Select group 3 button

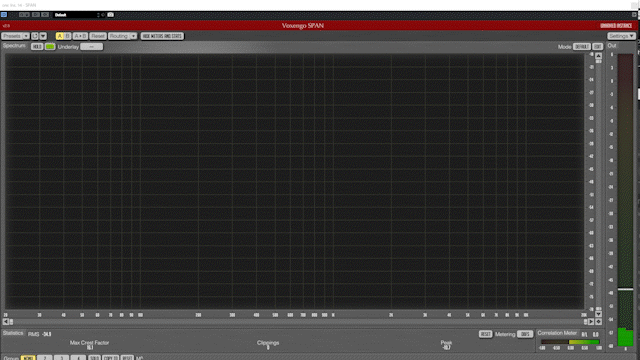tap(62, 358)
